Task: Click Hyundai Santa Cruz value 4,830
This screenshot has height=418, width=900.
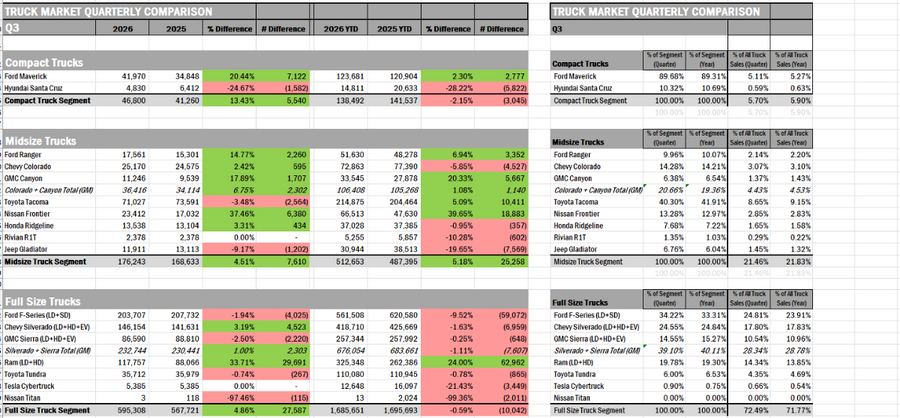Action: [122, 88]
